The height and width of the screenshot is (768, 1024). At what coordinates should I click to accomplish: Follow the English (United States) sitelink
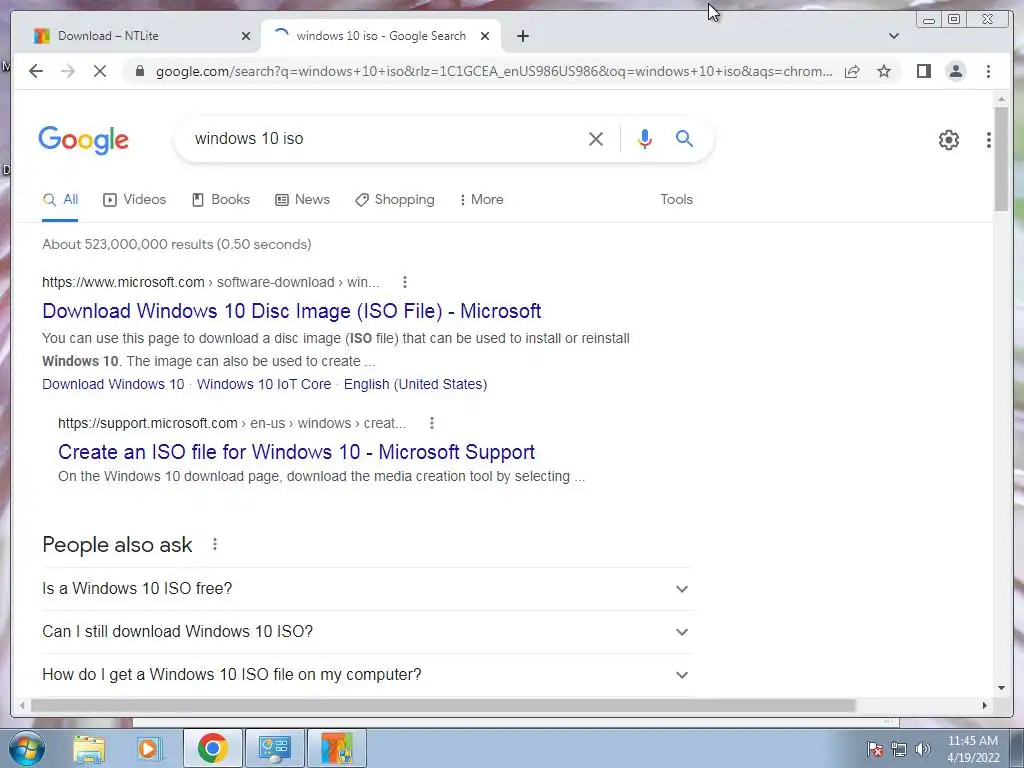tap(415, 384)
